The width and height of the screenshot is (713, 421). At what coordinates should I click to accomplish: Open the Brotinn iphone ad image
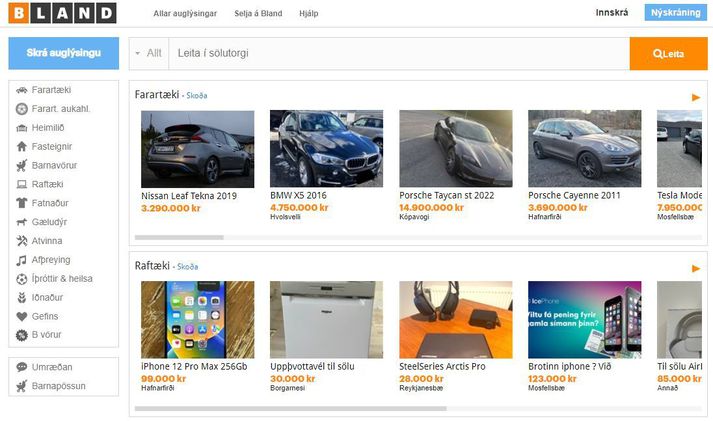click(585, 320)
